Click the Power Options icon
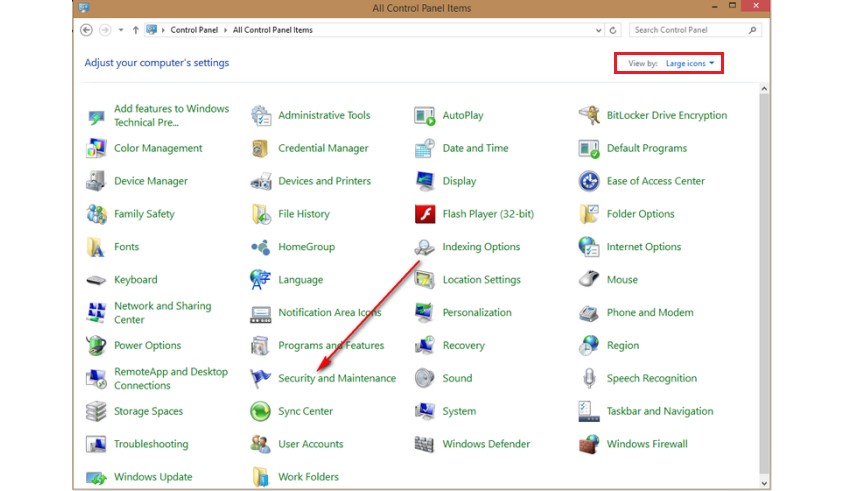The image size is (866, 491). tap(97, 346)
